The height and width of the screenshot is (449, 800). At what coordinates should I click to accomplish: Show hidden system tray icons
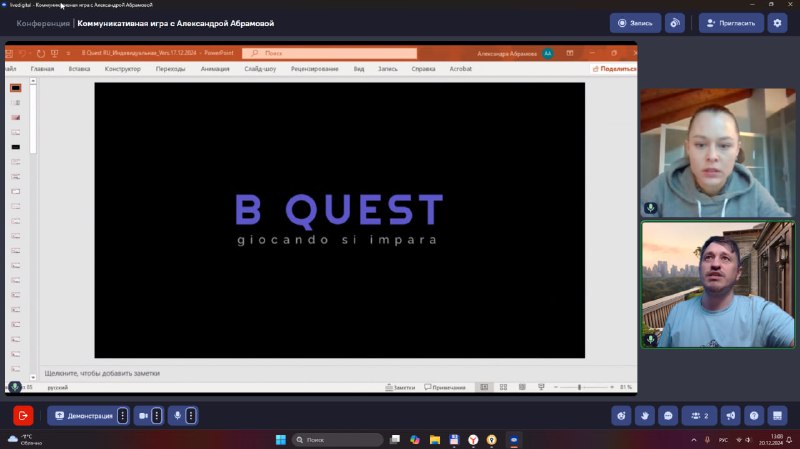(694, 440)
